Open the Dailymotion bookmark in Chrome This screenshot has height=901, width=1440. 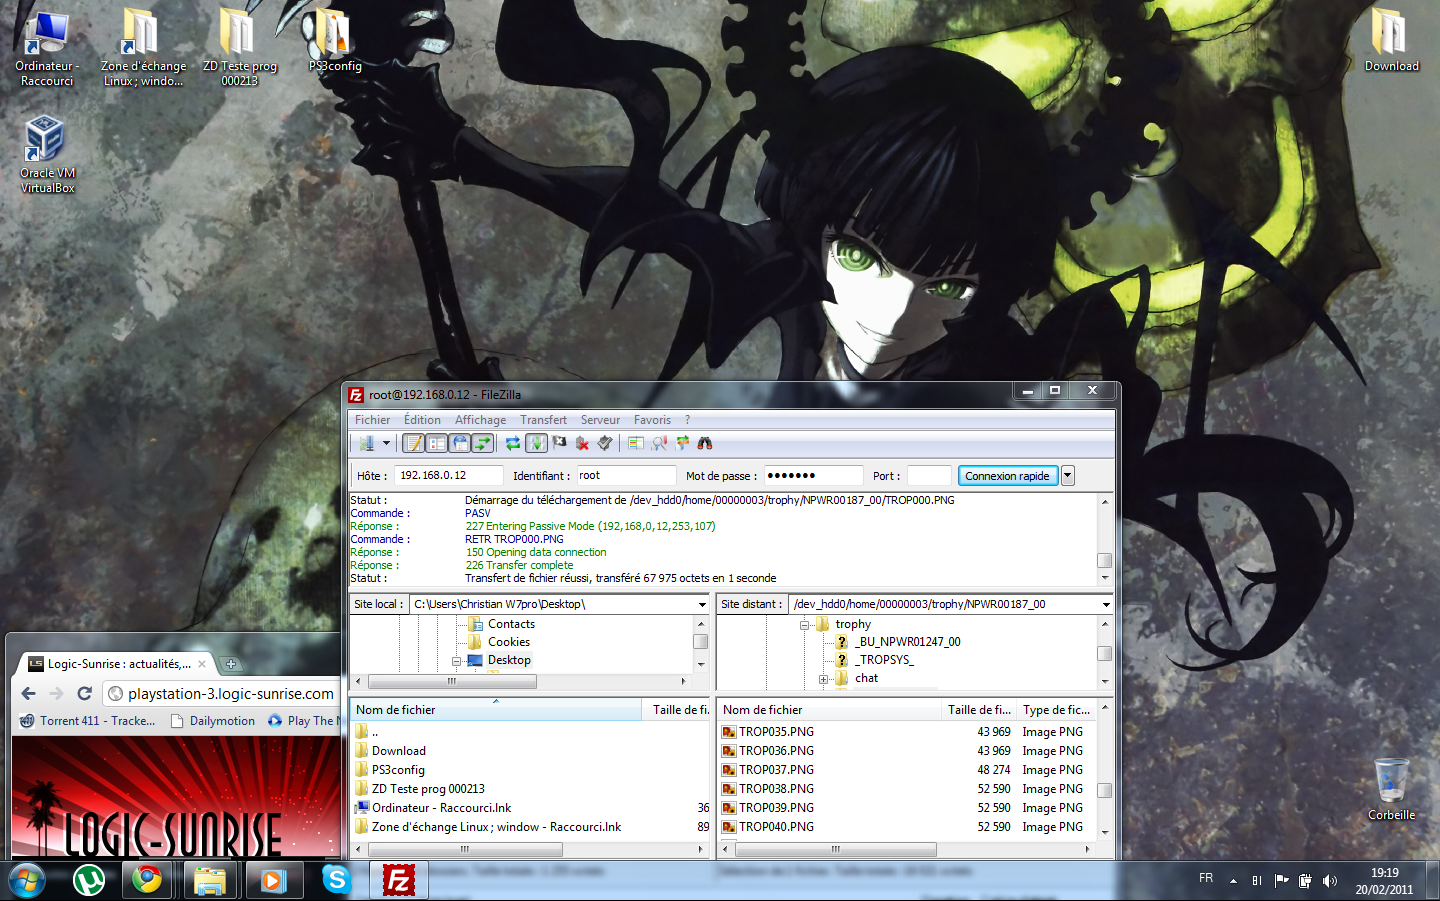tap(213, 721)
